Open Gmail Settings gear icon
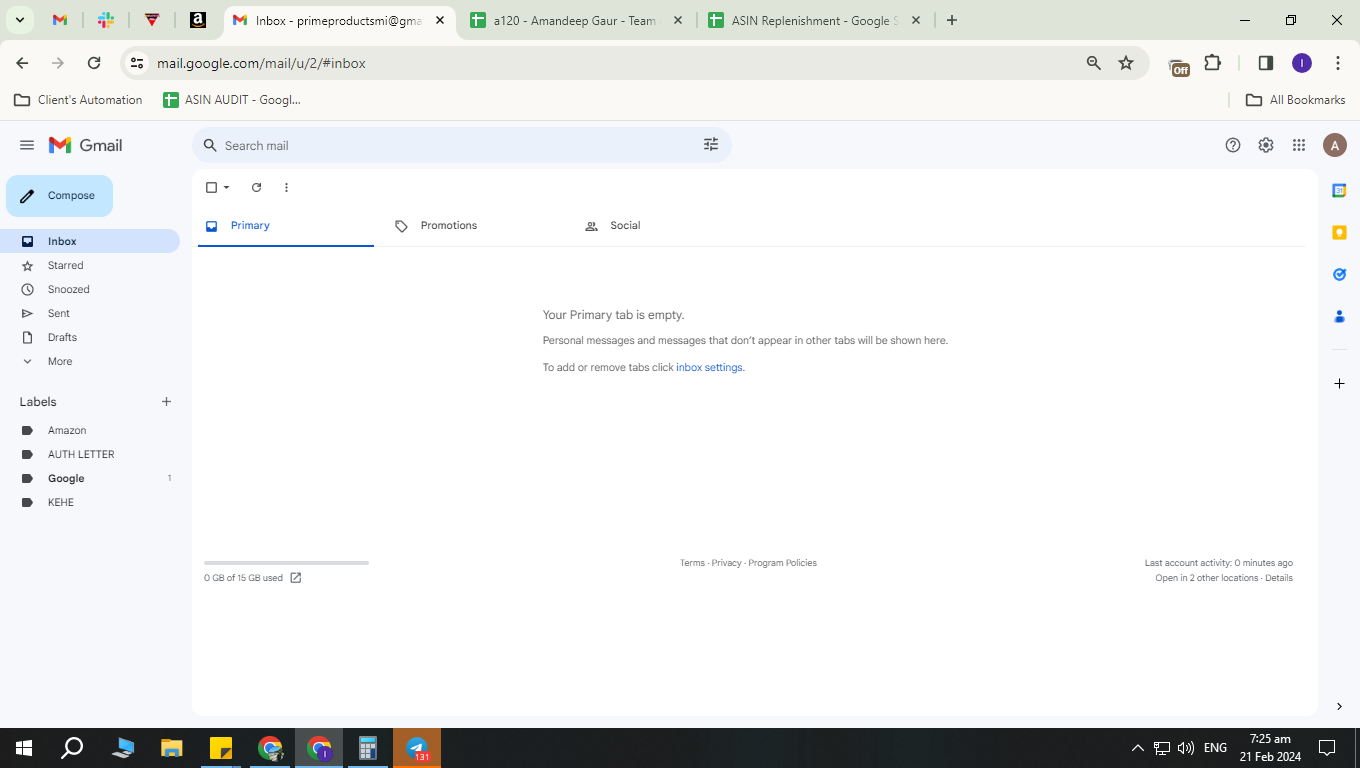 [1266, 145]
